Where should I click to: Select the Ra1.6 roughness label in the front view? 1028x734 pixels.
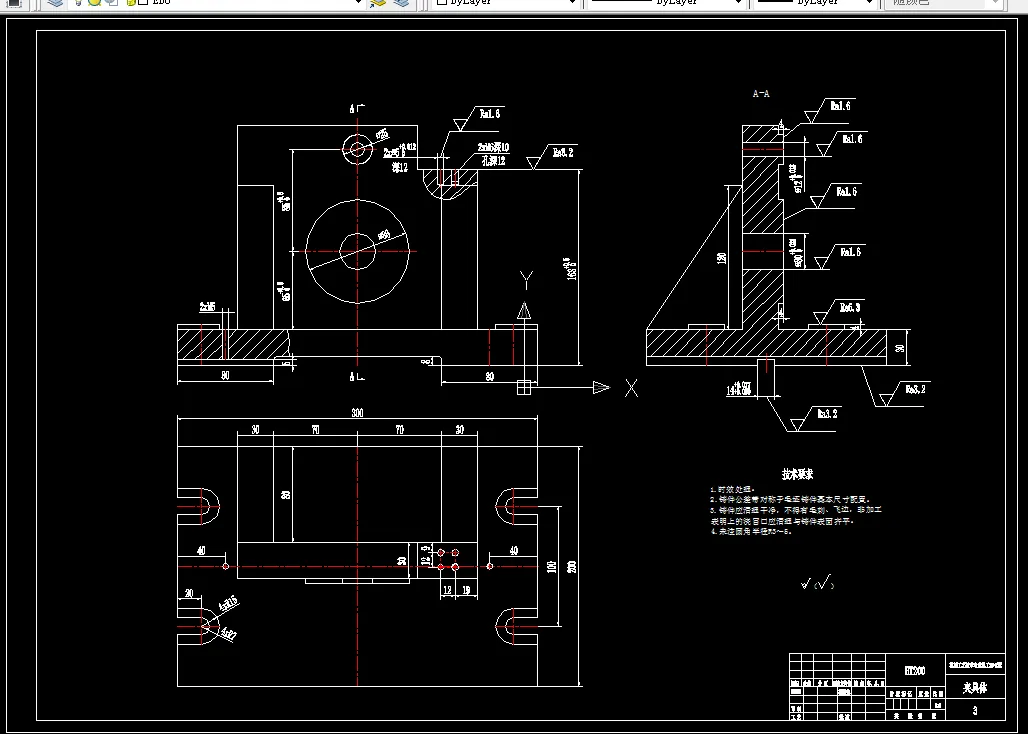pyautogui.click(x=490, y=113)
